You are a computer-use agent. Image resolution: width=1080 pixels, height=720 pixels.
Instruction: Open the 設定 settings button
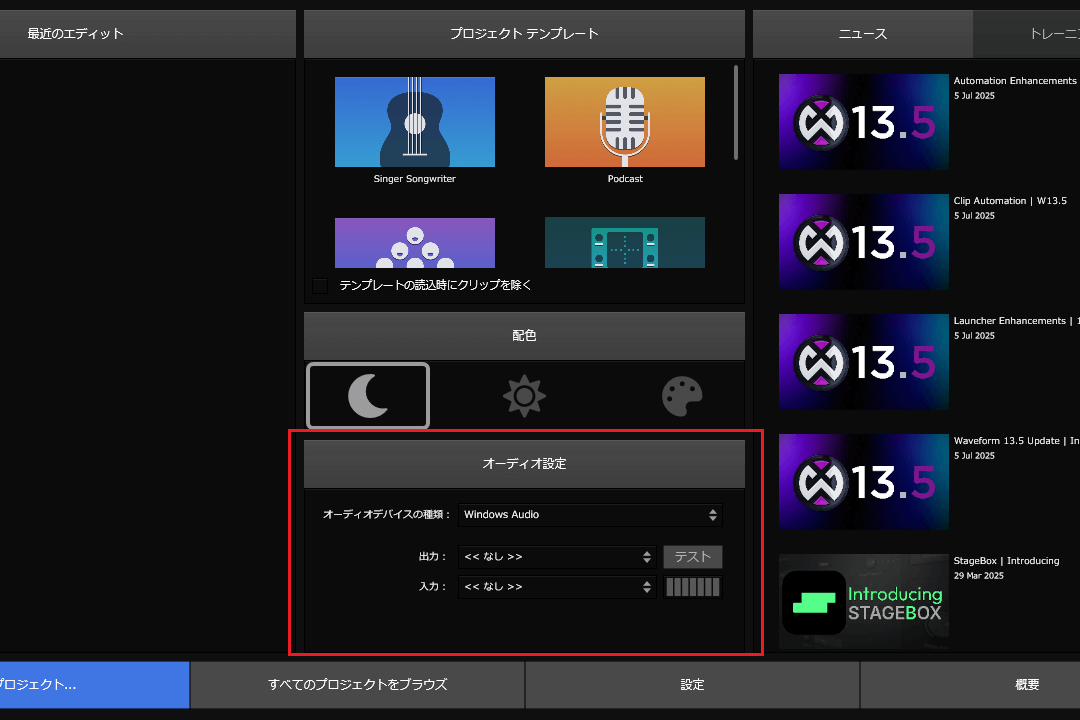(x=692, y=685)
